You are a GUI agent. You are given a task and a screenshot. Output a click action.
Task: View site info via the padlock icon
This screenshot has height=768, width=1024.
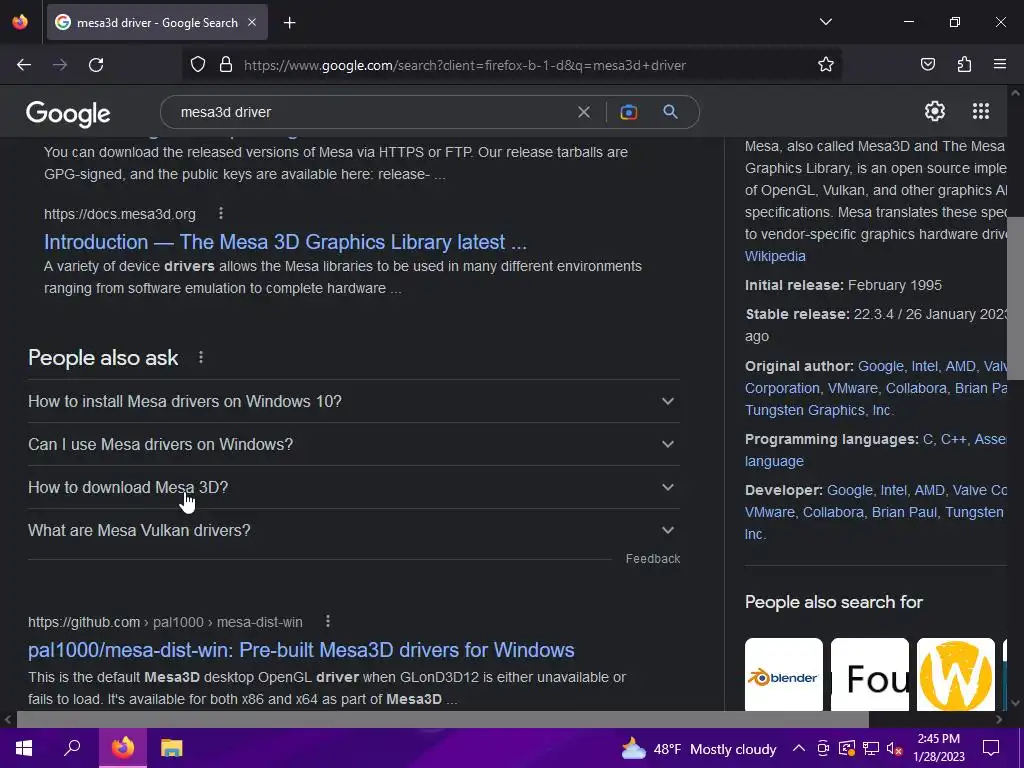(226, 65)
